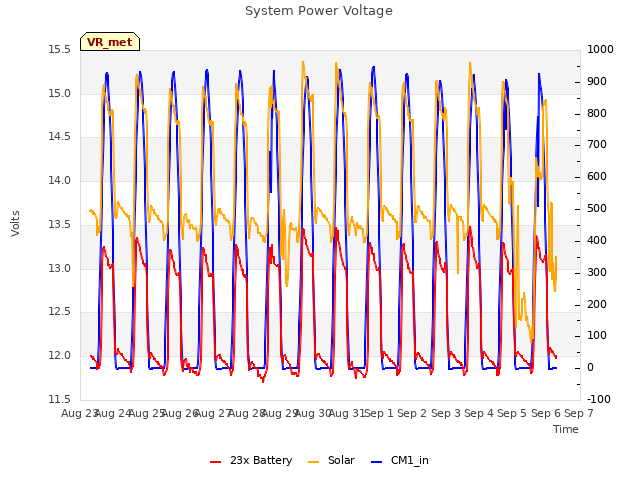The image size is (640, 480).
Task: Click the 200 right axis tick label
Action: click(597, 304)
